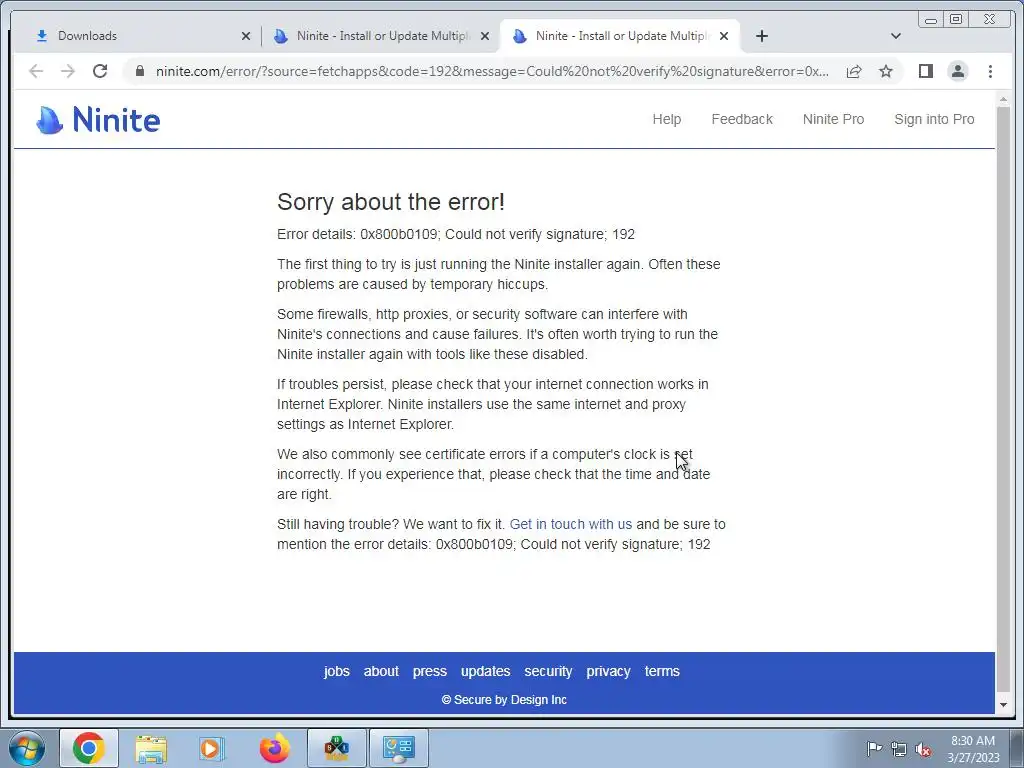Image resolution: width=1024 pixels, height=768 pixels.
Task: Open File Explorer from the taskbar
Action: point(151,748)
